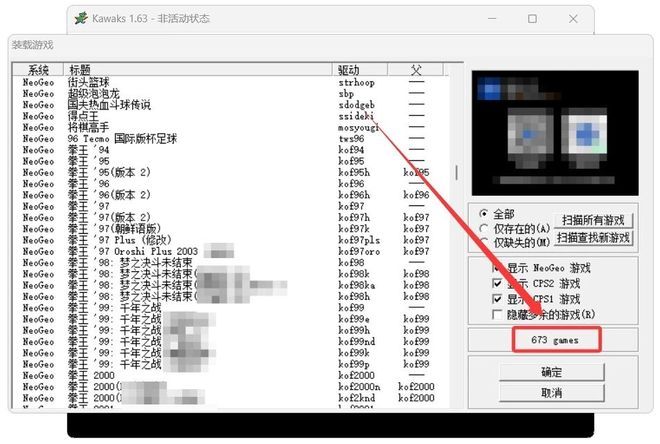Click driver name kof2knd in list
The image size is (660, 444).
pos(357,398)
